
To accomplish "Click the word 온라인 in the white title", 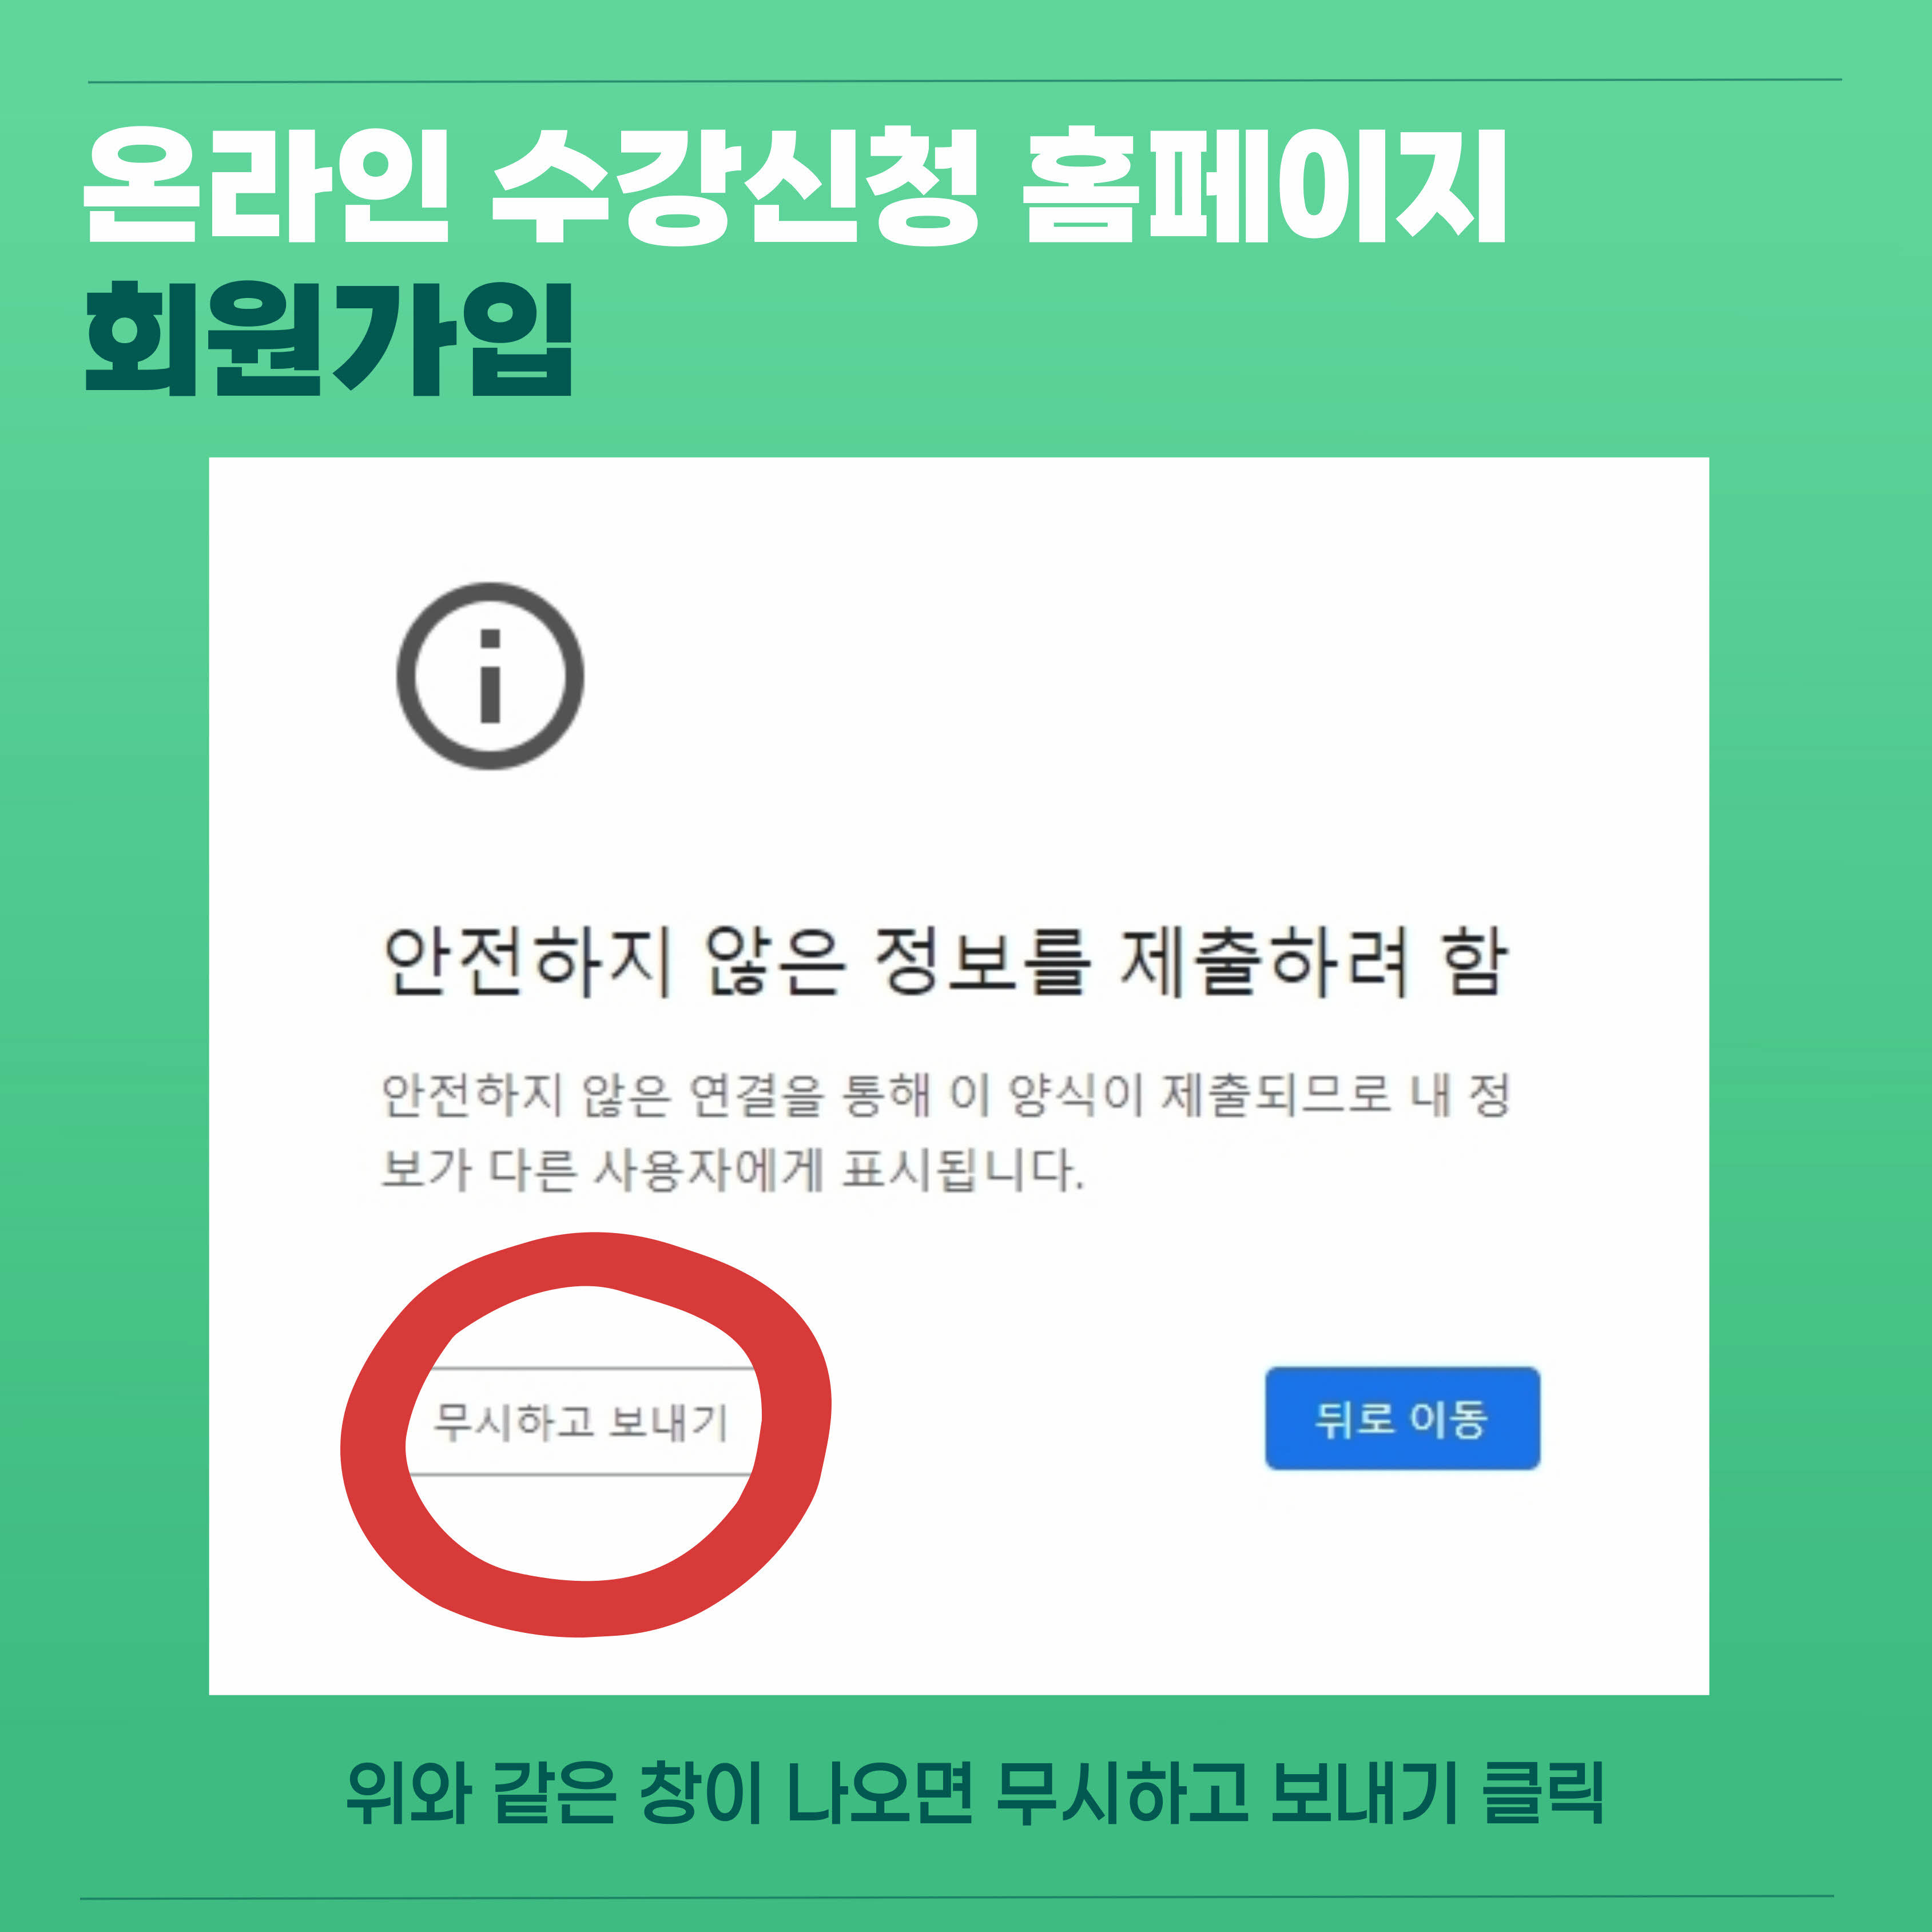I will [266, 186].
